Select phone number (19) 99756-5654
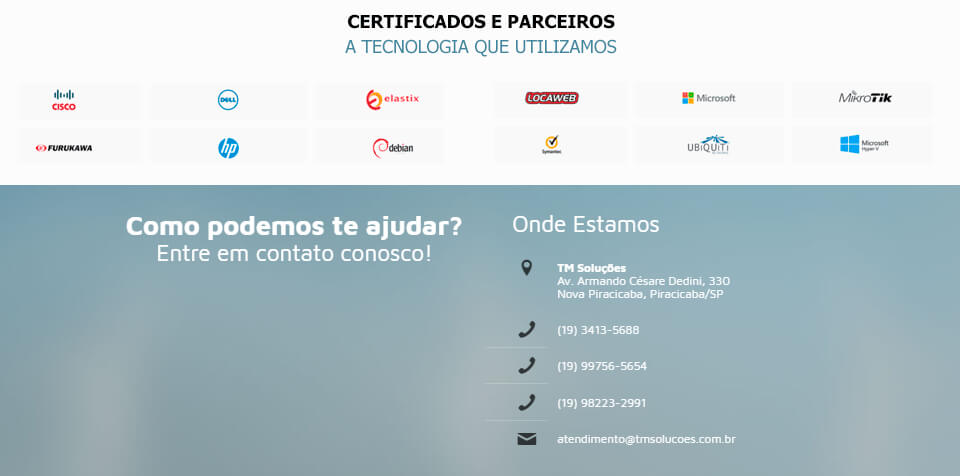The image size is (960, 476). (x=602, y=366)
